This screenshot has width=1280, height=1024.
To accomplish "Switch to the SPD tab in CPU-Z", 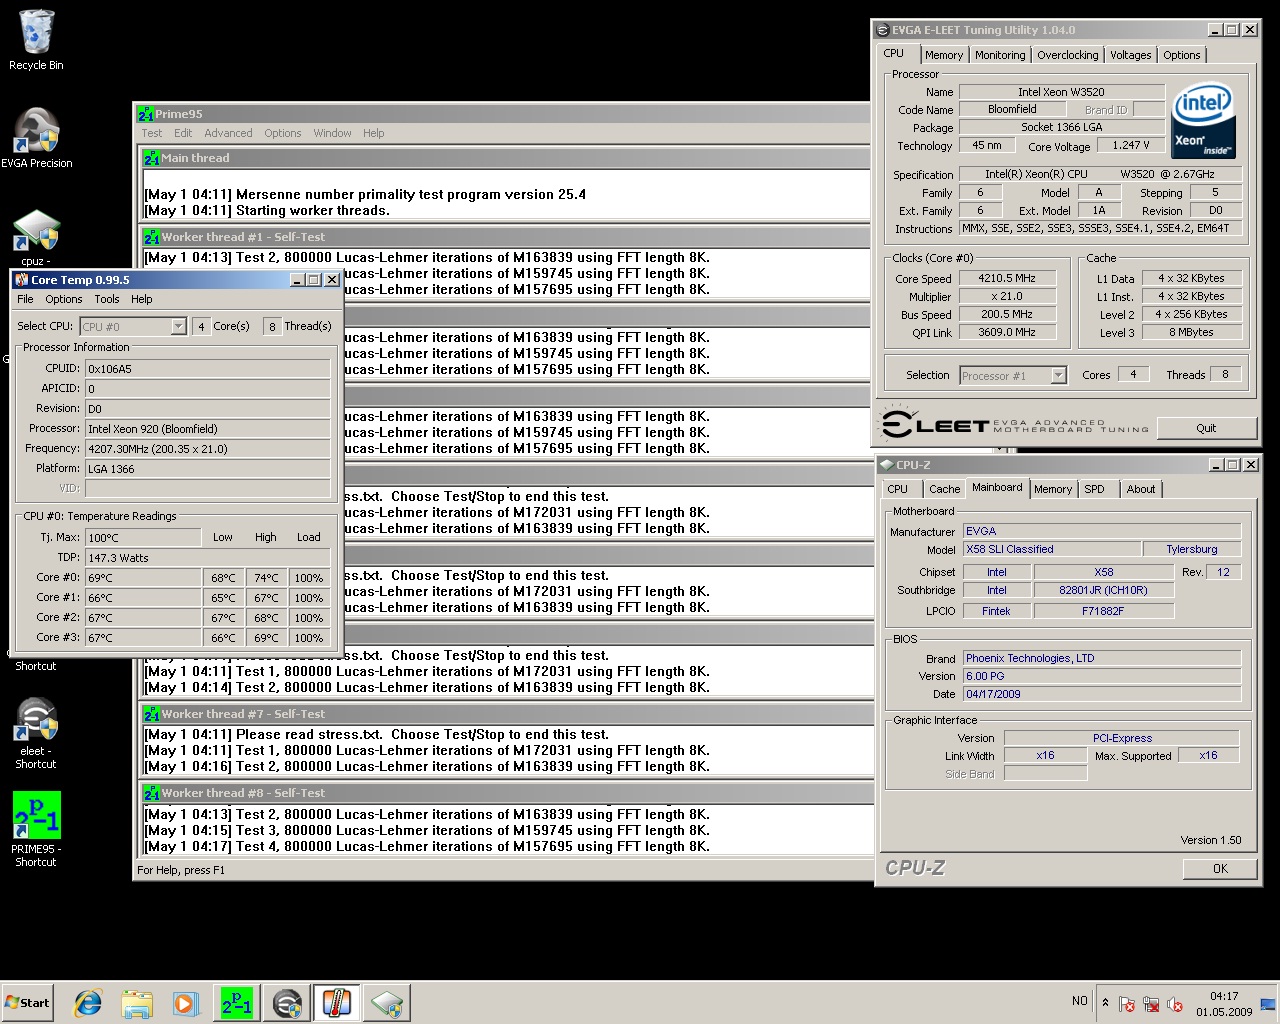I will point(1095,489).
